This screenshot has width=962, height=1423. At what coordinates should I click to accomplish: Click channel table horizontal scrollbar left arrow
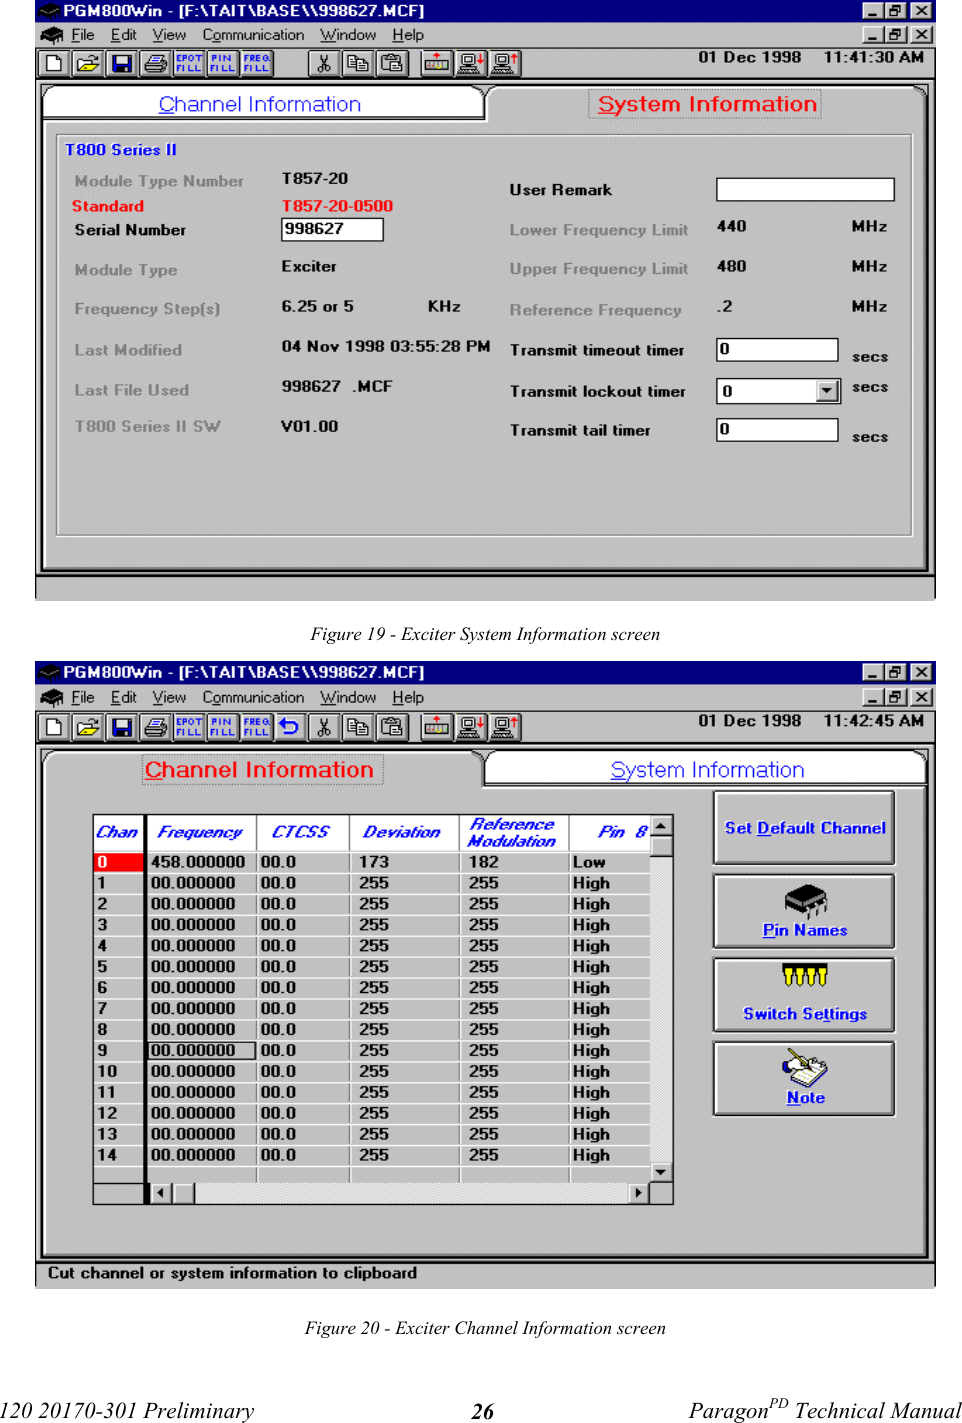tap(160, 1193)
